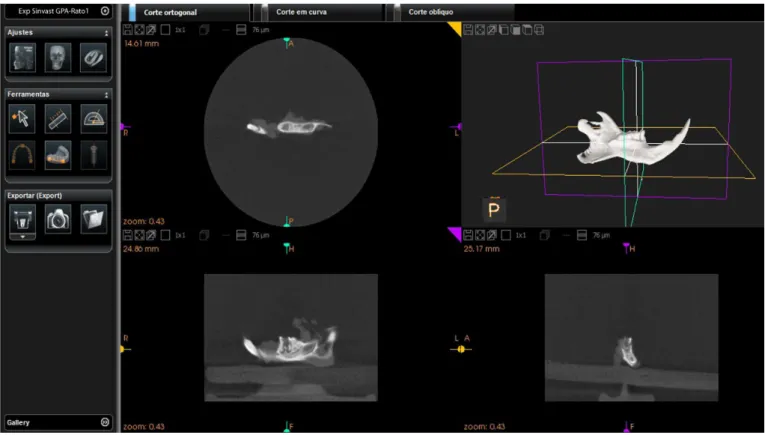
Task: Open the dental arch curve tool
Action: tap(22, 156)
